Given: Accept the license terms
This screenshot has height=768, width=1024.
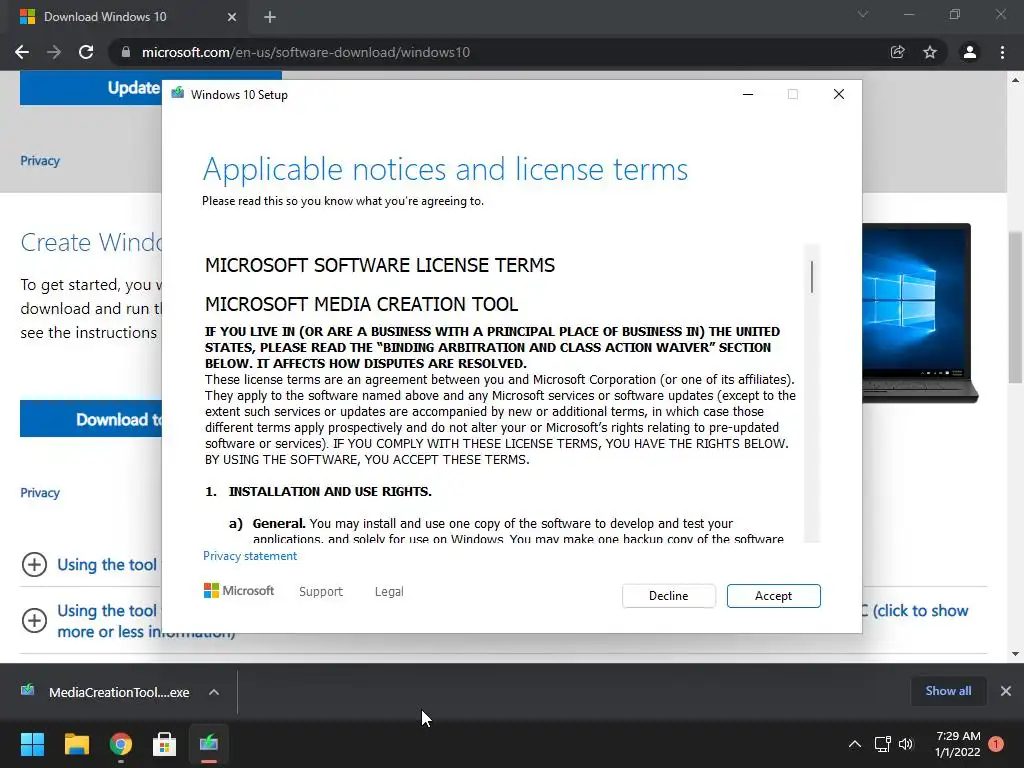Looking at the screenshot, I should 773,596.
